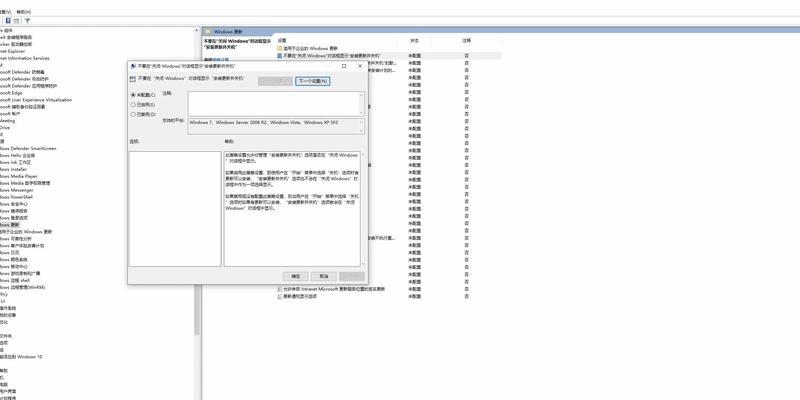The width and height of the screenshot is (800, 400).
Task: Select Windows Installer tree item
Action: click(x=14, y=169)
